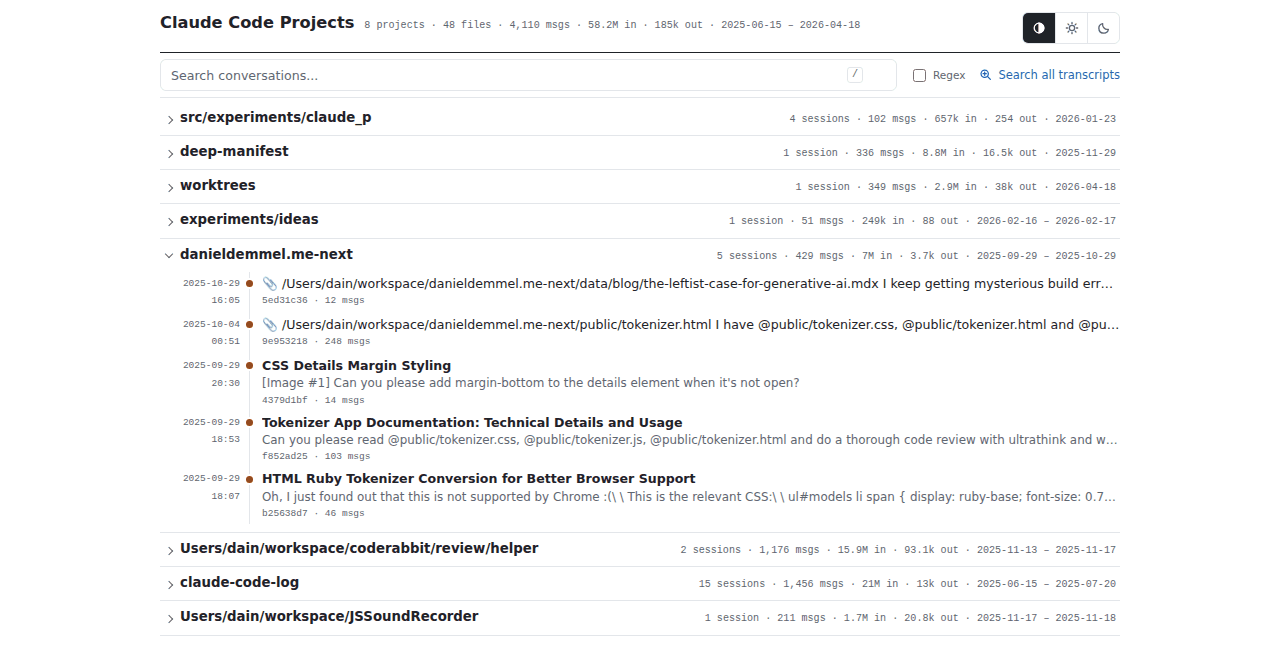Switch to light theme sun icon

pos(1071,28)
